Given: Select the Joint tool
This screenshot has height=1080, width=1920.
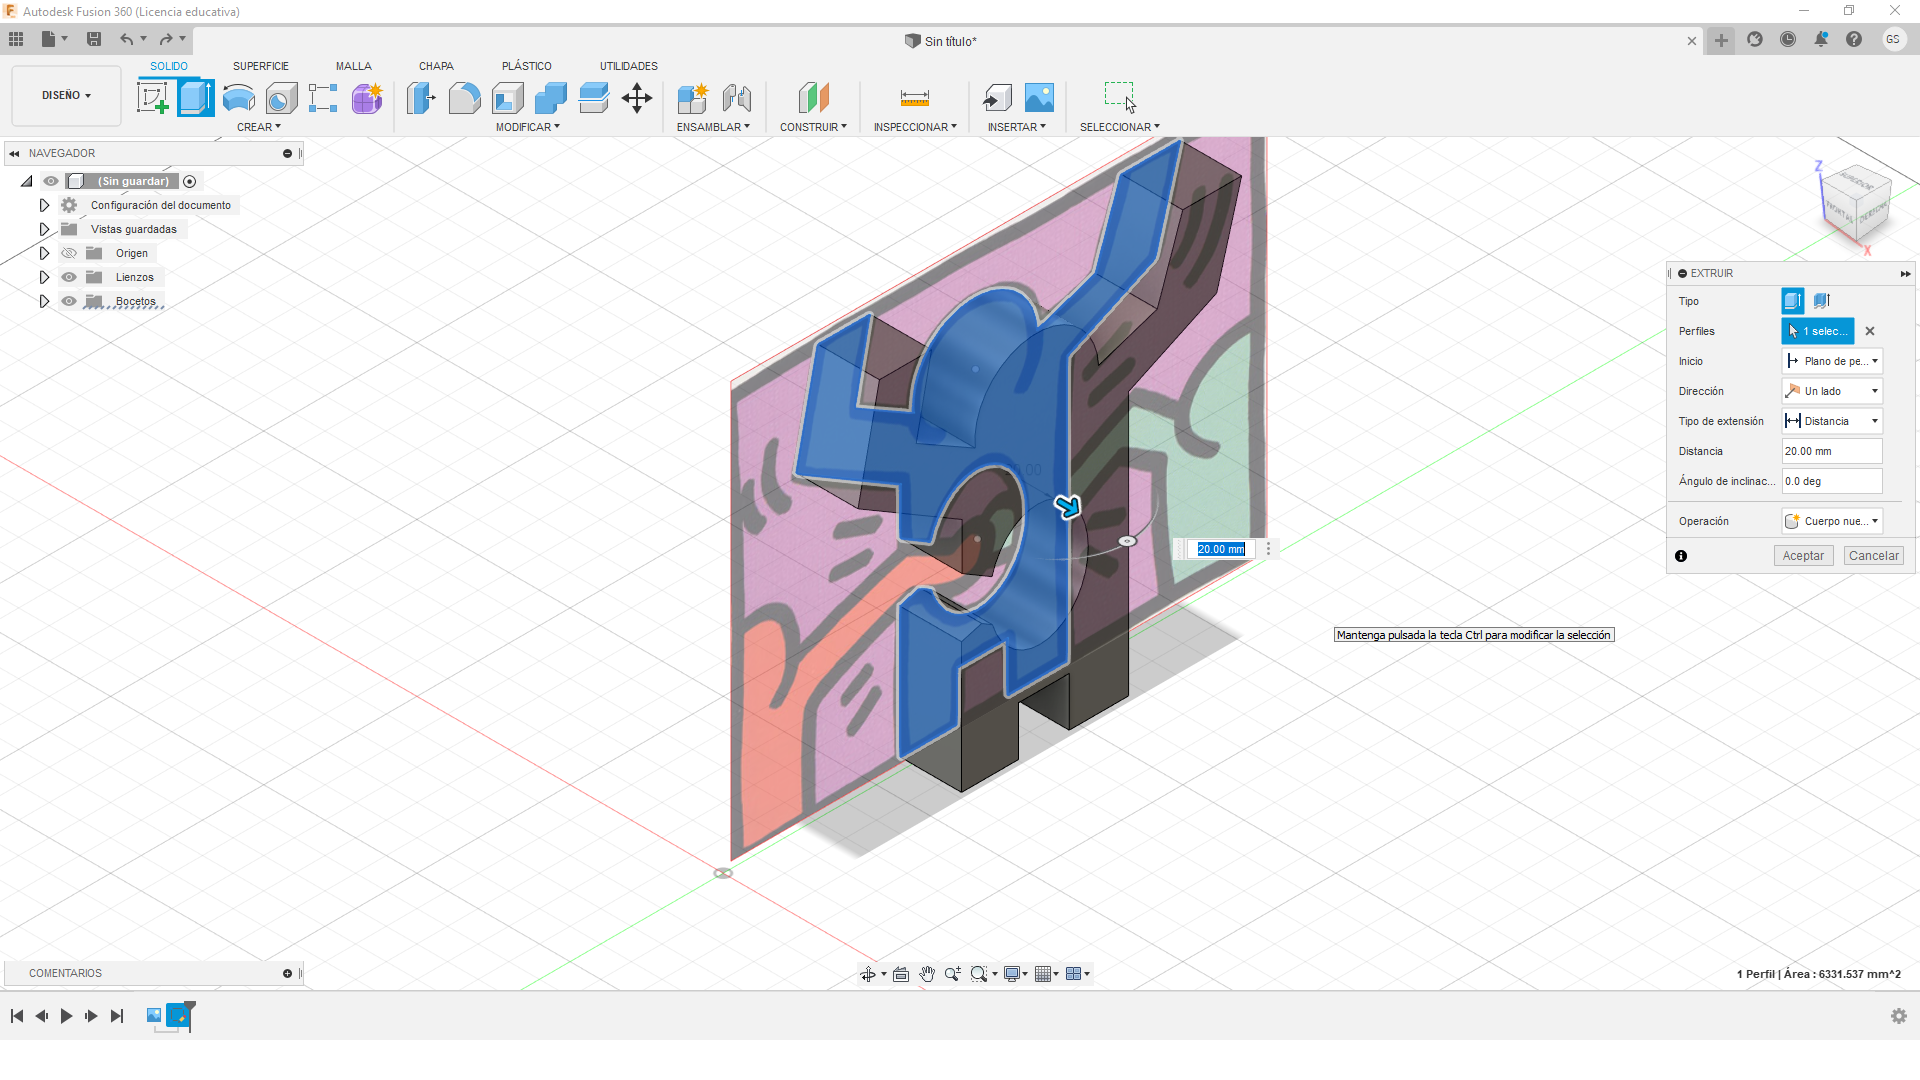Looking at the screenshot, I should tap(737, 98).
